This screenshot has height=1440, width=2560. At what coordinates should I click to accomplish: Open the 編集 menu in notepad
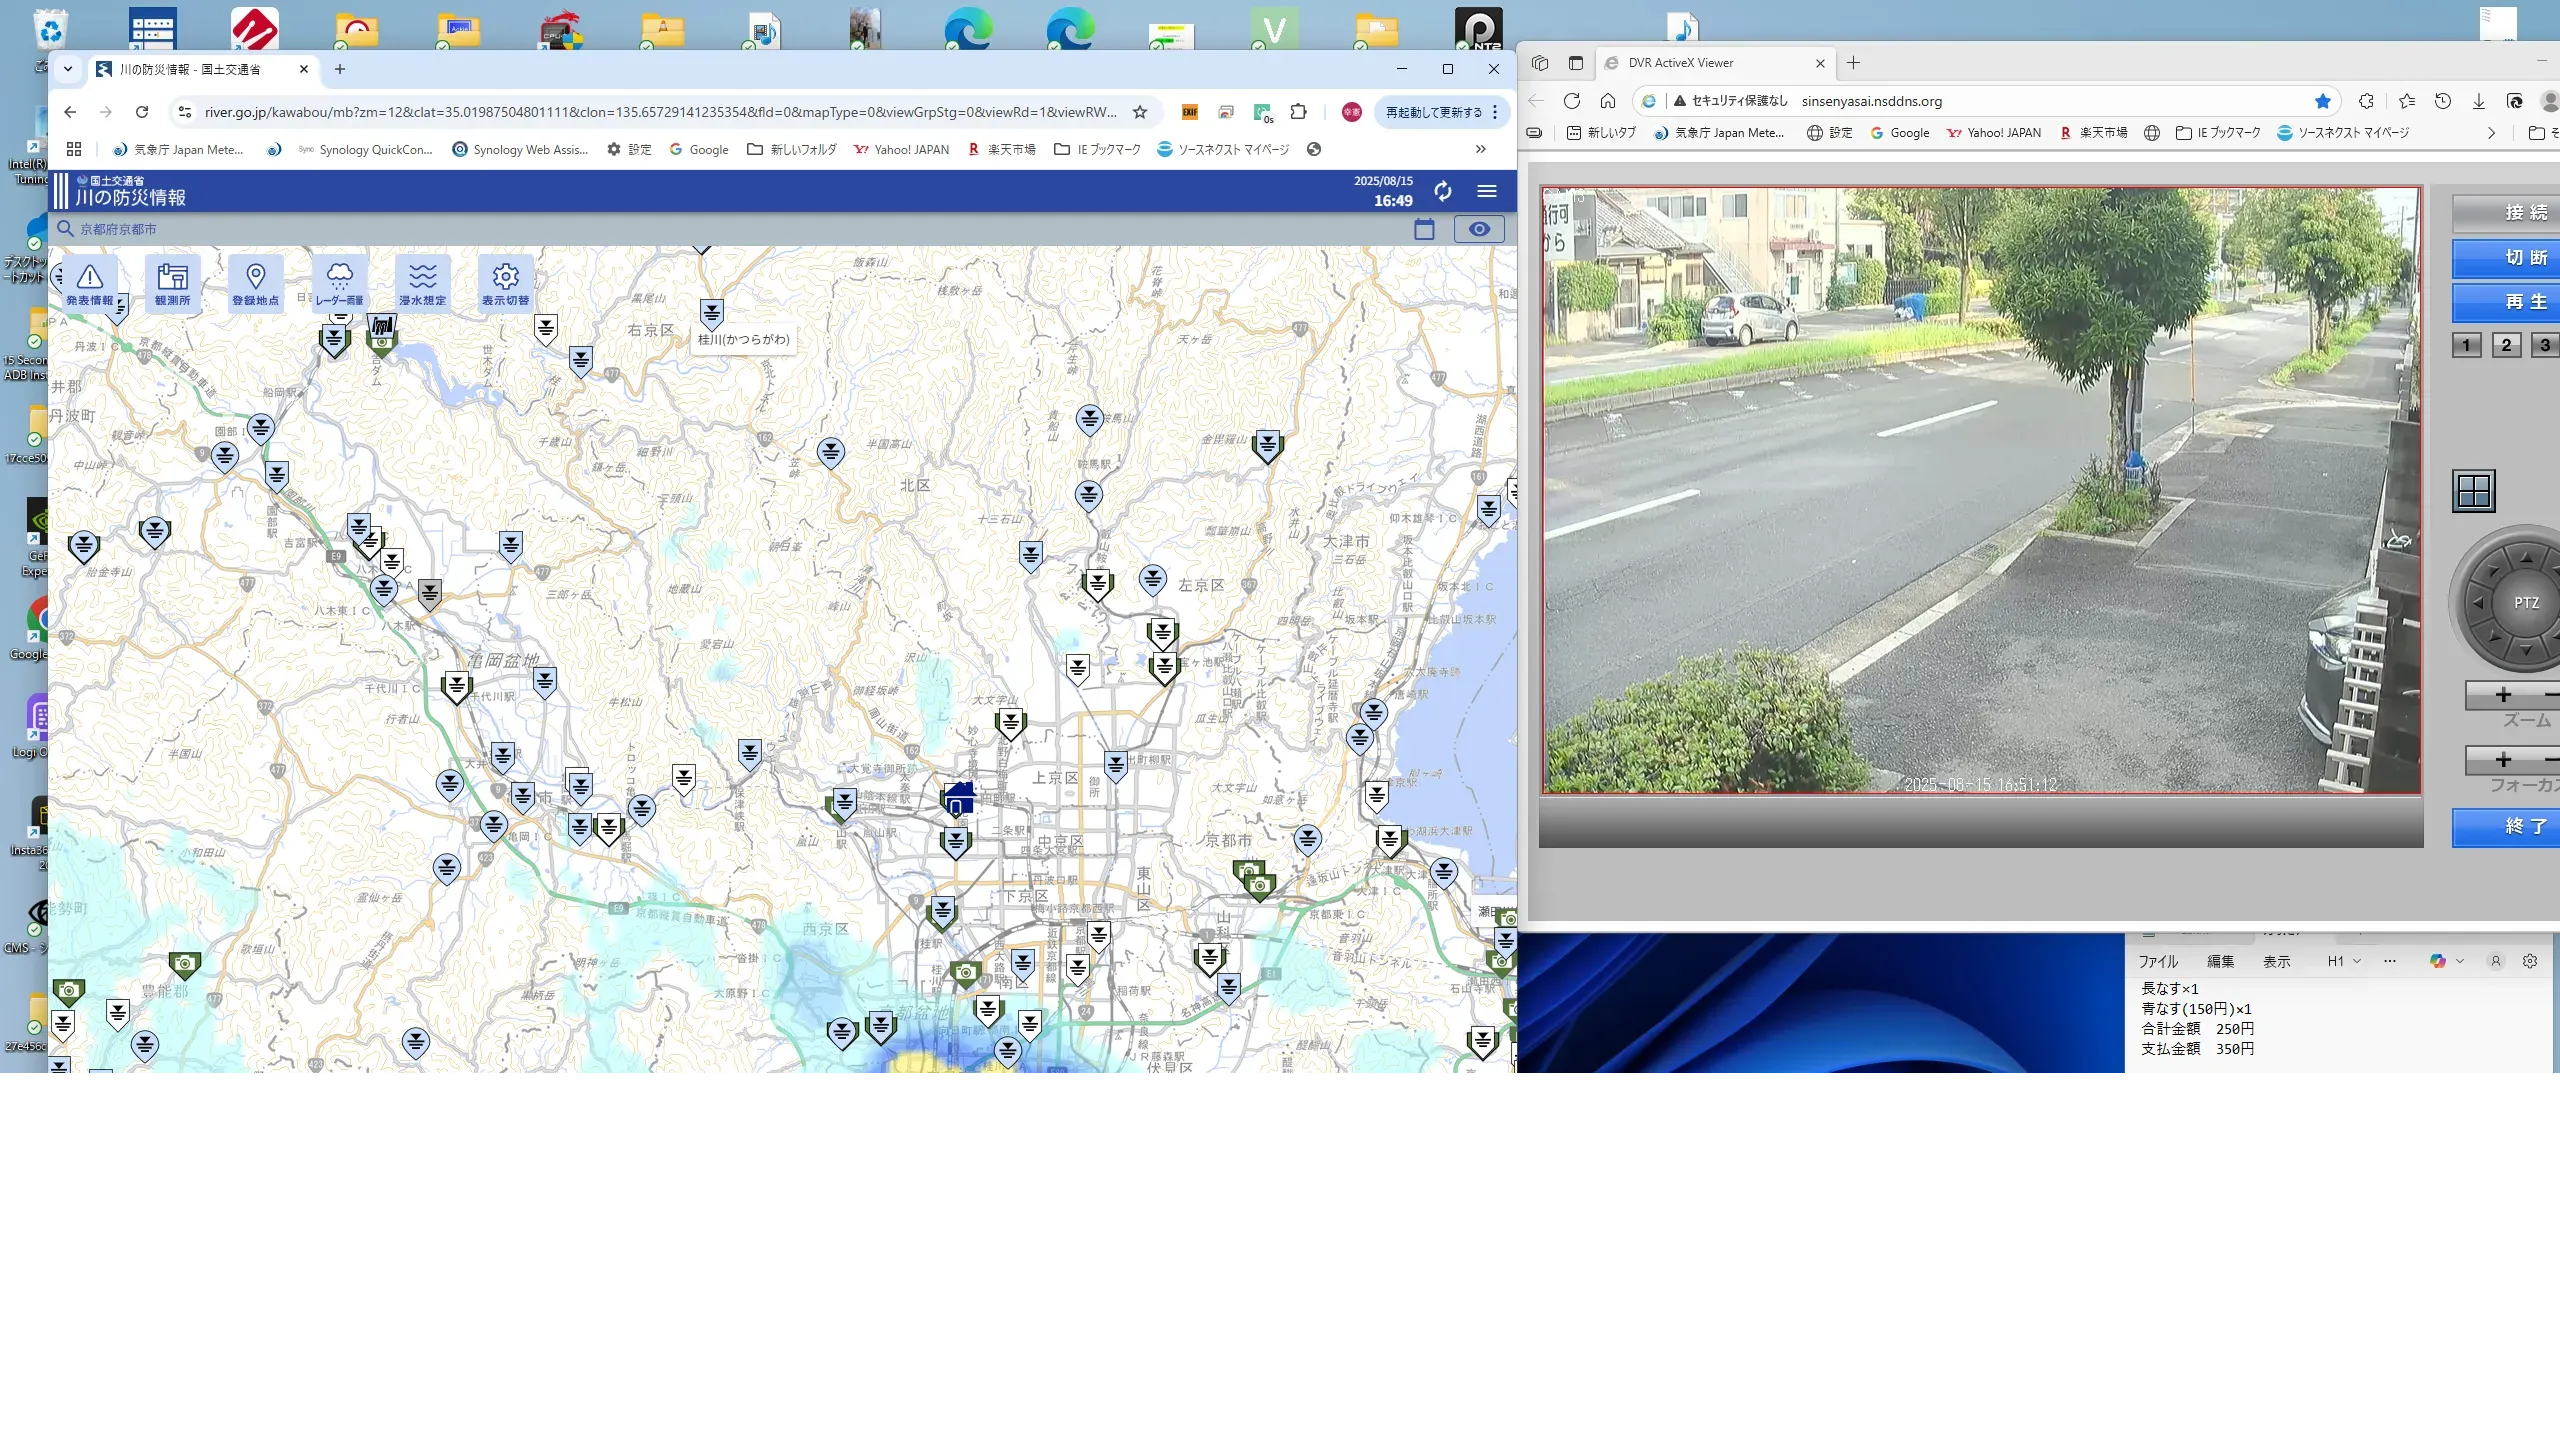2220,961
